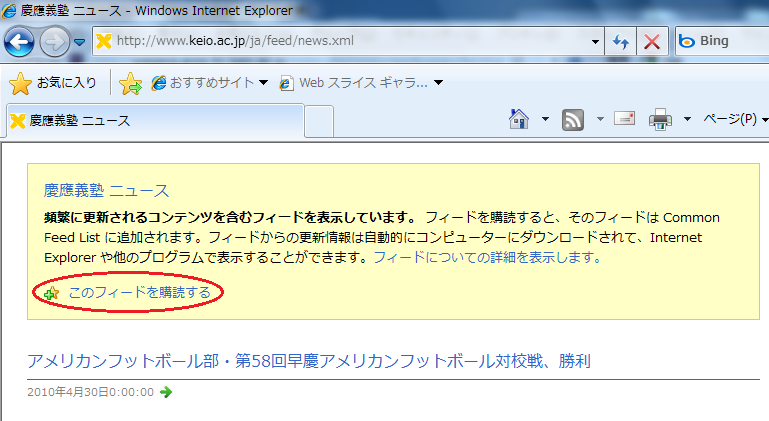The image size is (769, 421).
Task: Expand the Print options dropdown arrow
Action: coord(687,119)
